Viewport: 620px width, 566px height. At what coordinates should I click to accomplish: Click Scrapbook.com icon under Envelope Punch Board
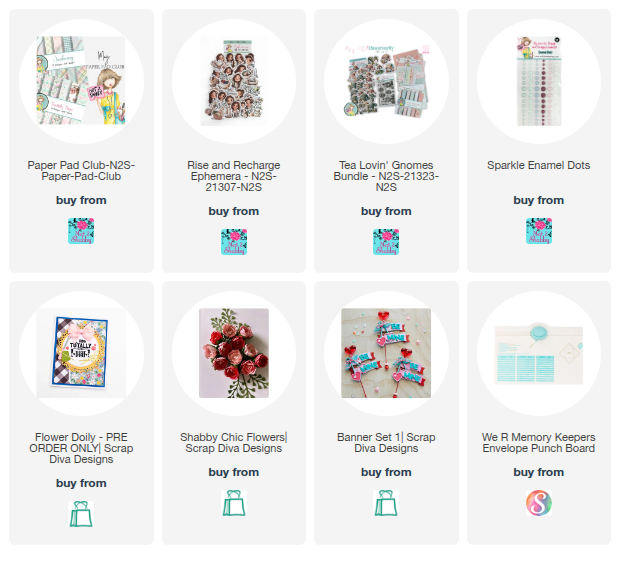(x=539, y=503)
